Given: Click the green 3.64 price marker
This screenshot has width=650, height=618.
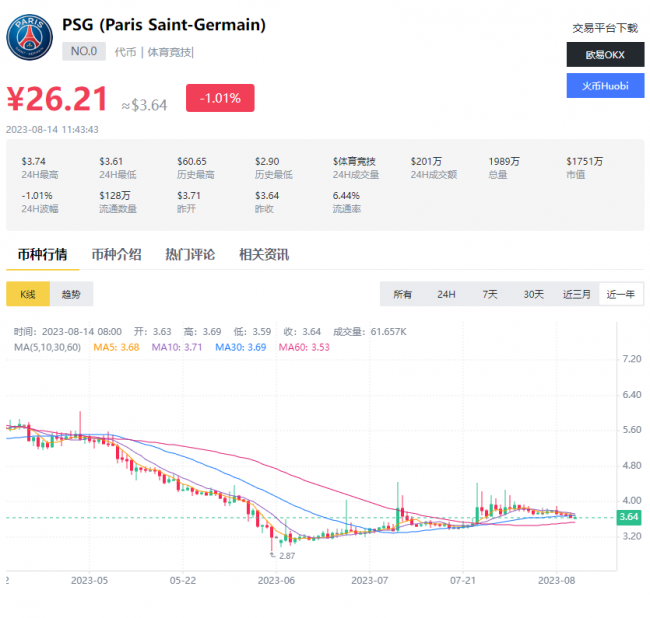Looking at the screenshot, I should click(x=629, y=517).
